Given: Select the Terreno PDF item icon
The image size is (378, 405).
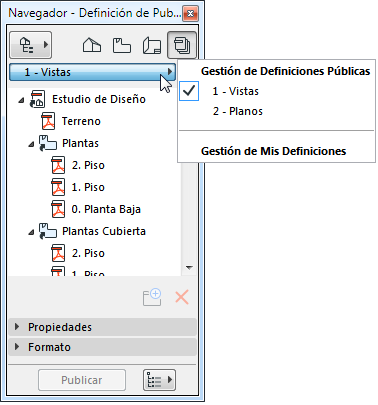Looking at the screenshot, I should click(x=48, y=121).
